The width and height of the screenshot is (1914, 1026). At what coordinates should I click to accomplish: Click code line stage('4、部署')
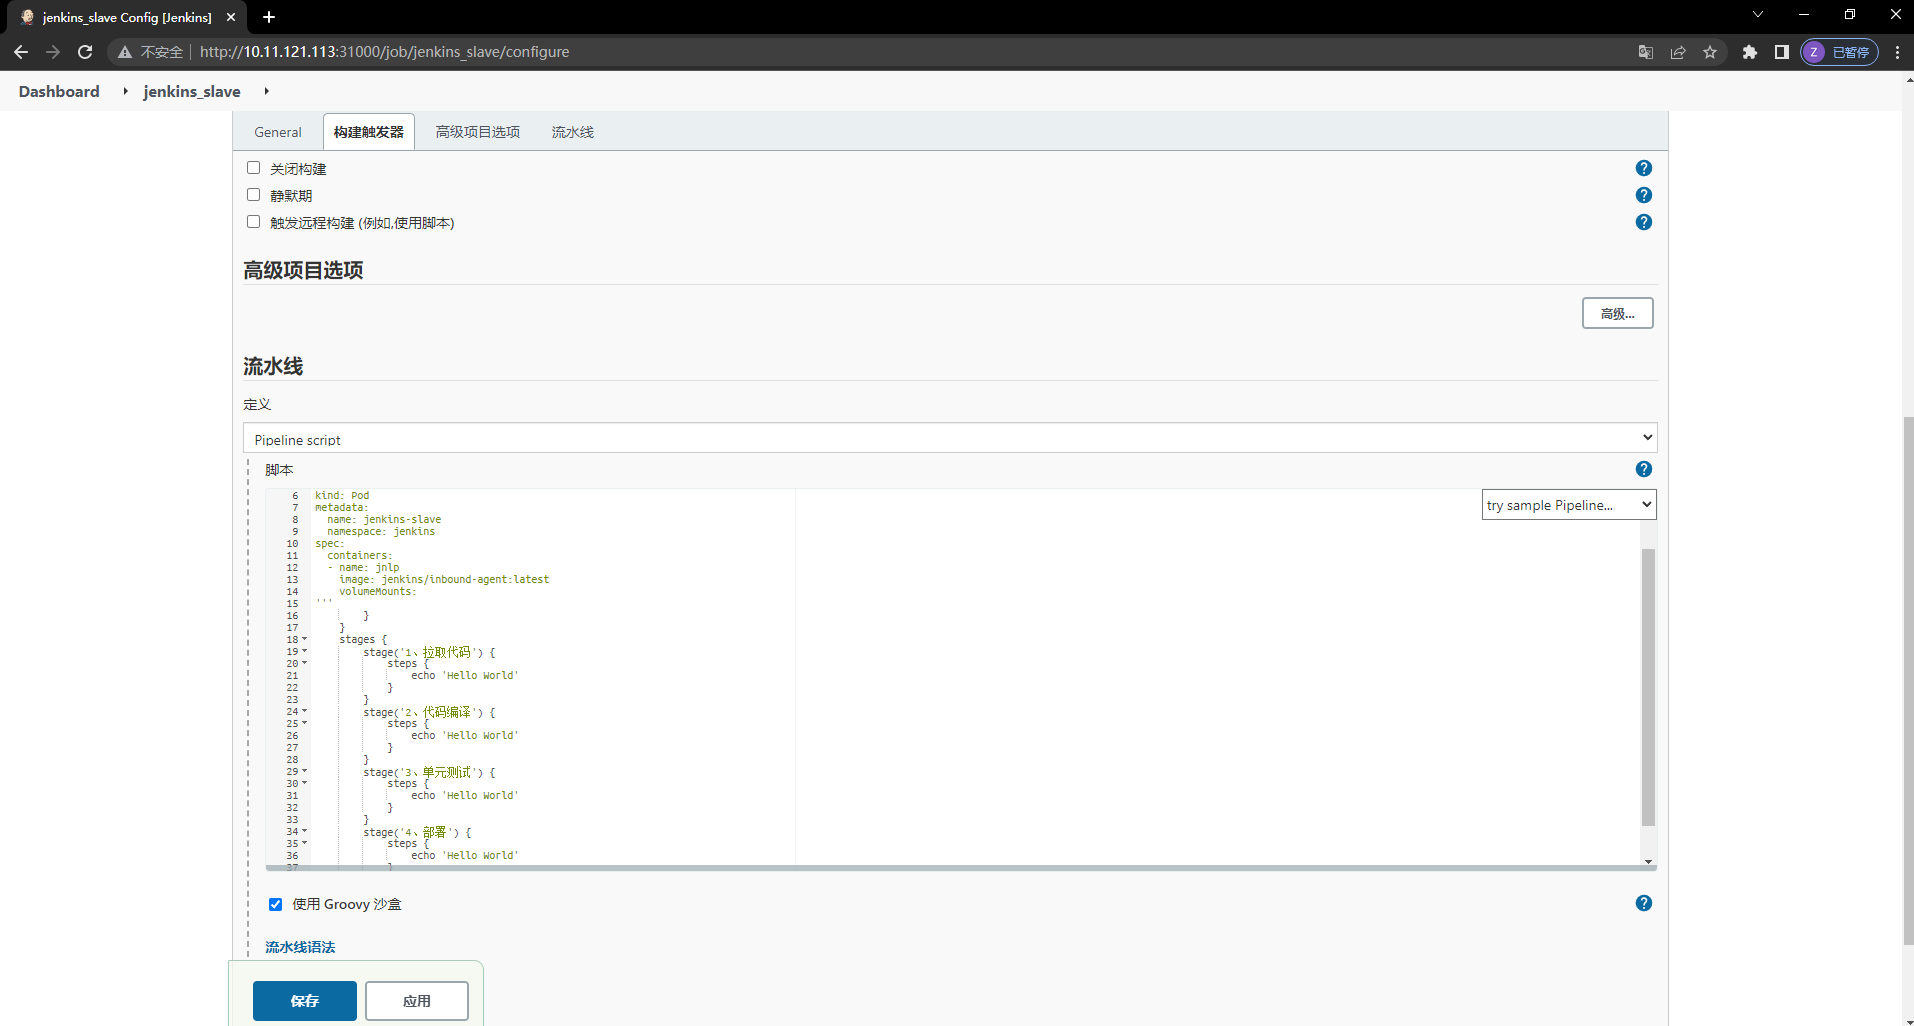[x=417, y=832]
